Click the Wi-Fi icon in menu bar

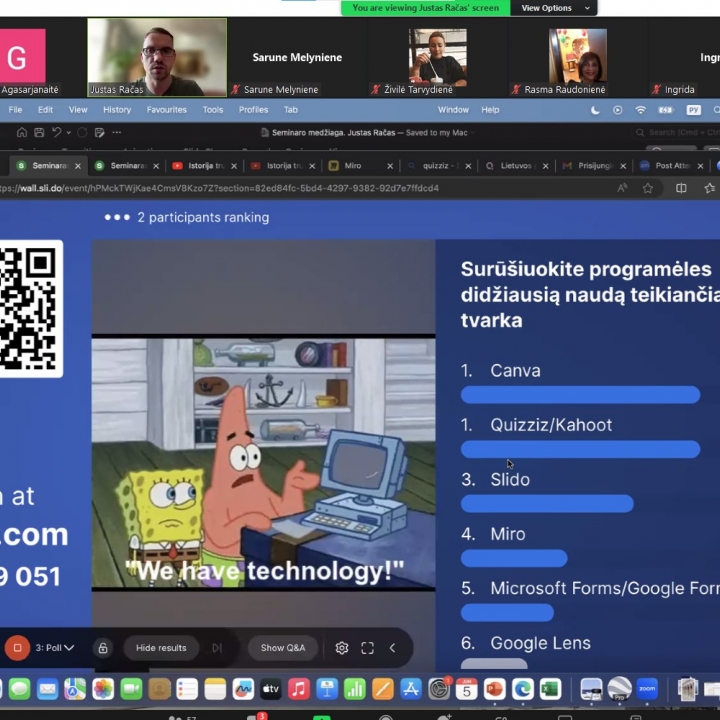[641, 110]
